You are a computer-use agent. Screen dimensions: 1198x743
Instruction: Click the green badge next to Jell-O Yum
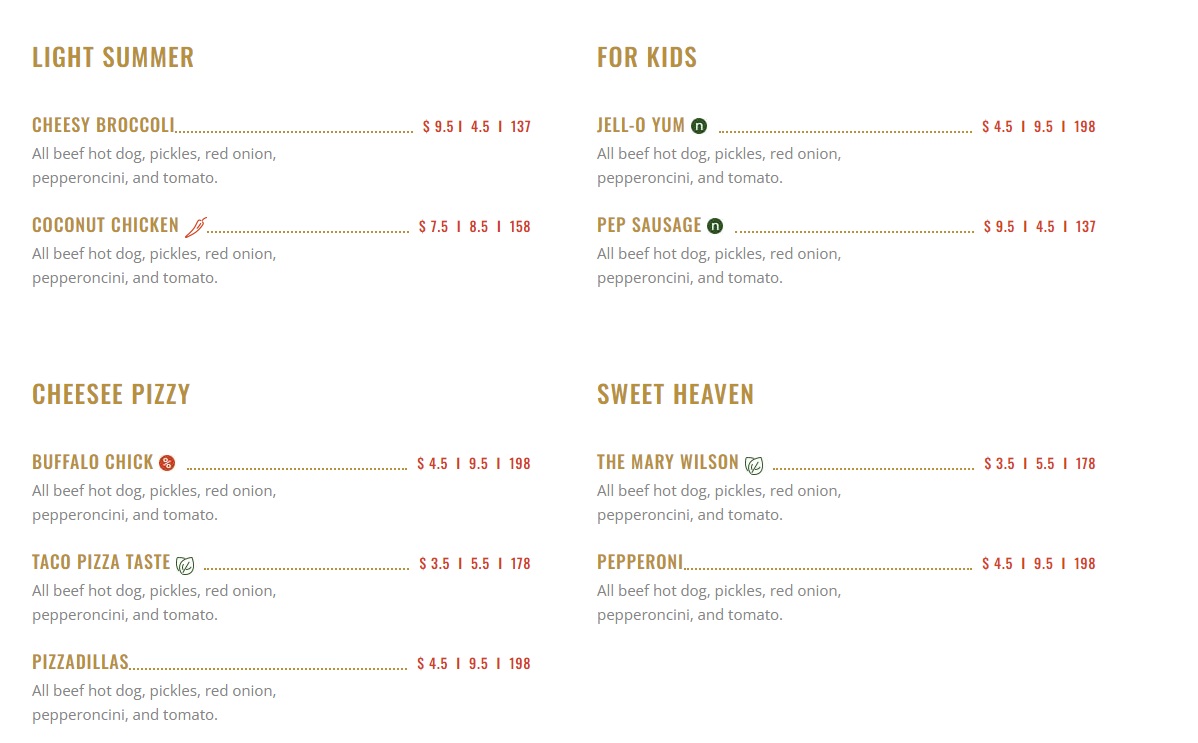pyautogui.click(x=699, y=126)
